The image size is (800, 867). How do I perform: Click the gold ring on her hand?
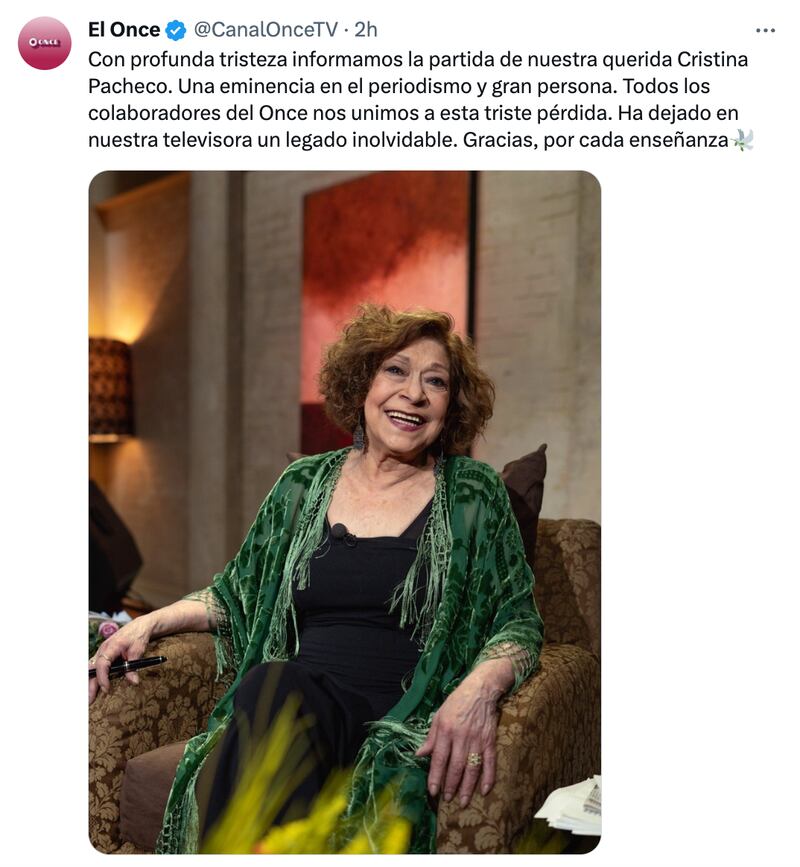pos(475,759)
